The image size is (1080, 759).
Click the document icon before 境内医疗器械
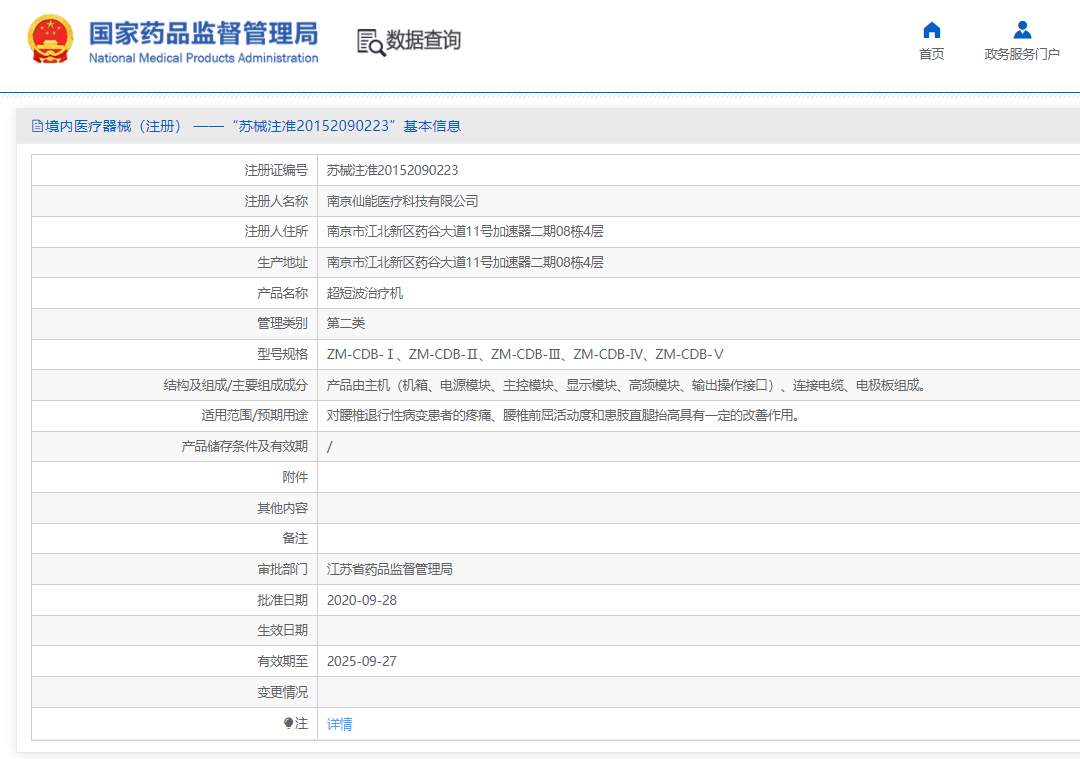point(37,126)
